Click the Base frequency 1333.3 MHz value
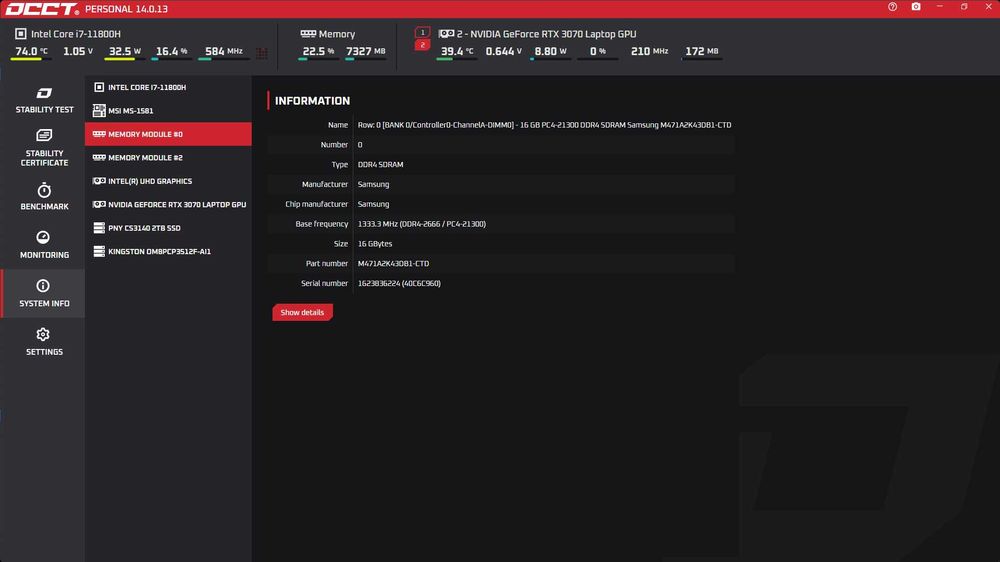 point(422,224)
